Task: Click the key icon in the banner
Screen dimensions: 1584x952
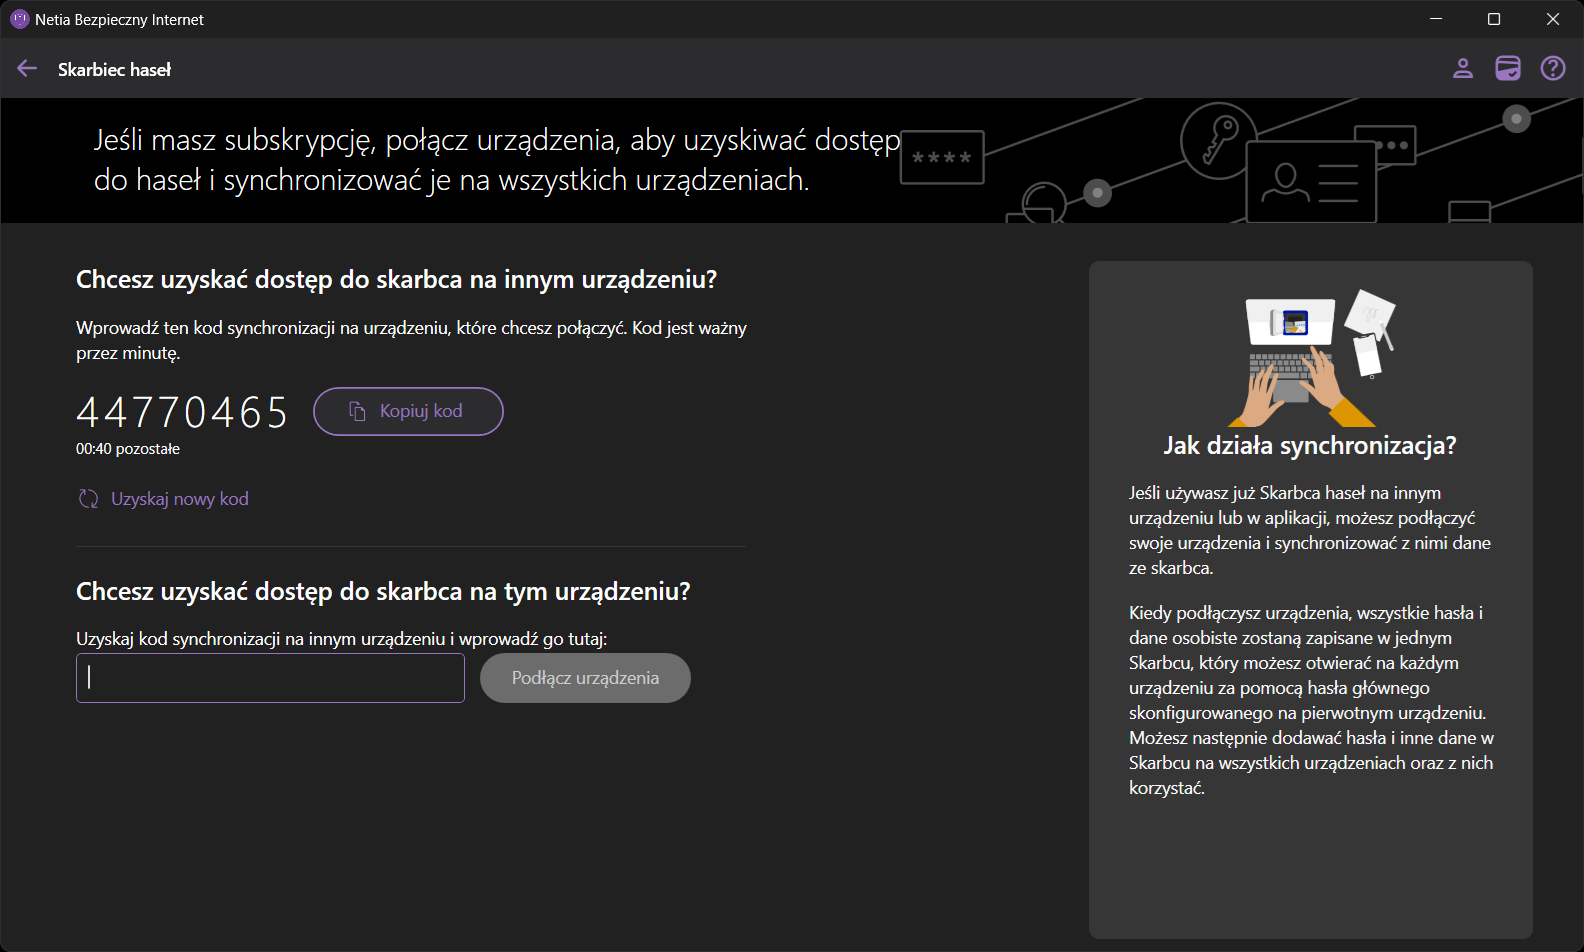Action: click(x=1219, y=140)
